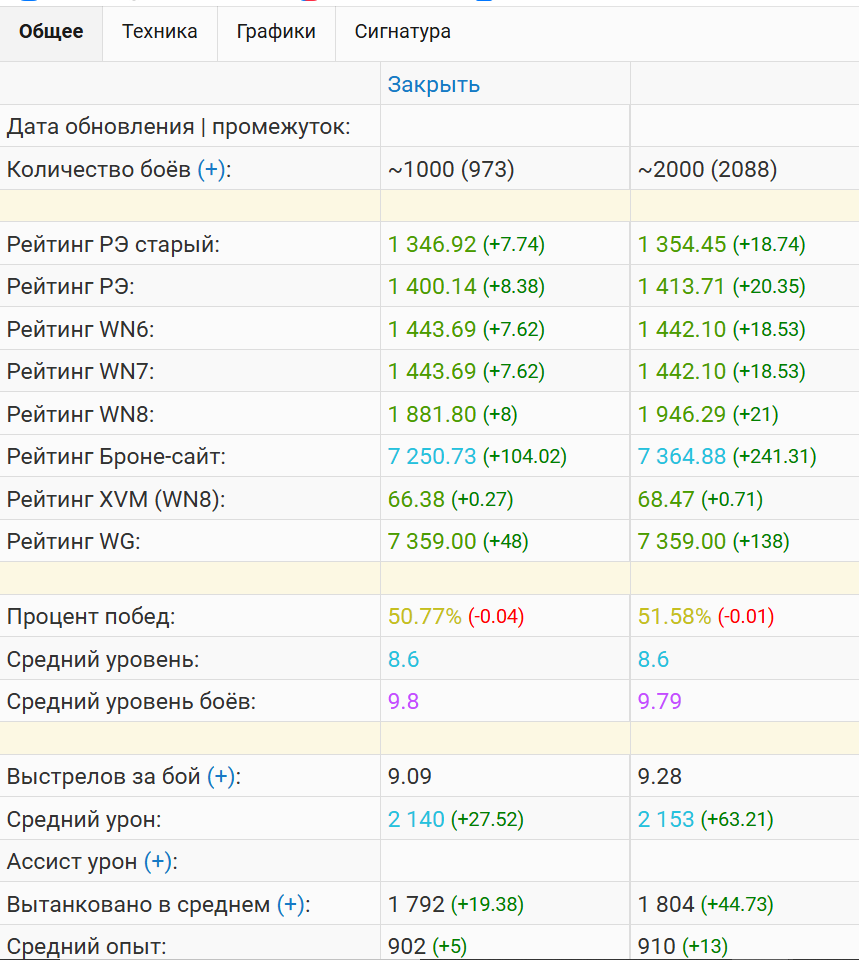Click the Закрыть link
Image resolution: width=859 pixels, height=960 pixels.
[x=434, y=85]
